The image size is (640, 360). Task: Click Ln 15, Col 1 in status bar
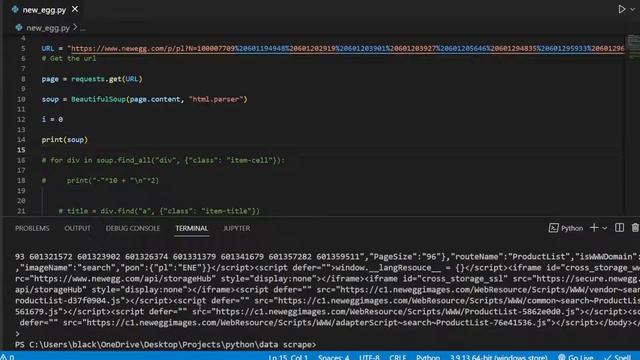[x=288, y=357]
